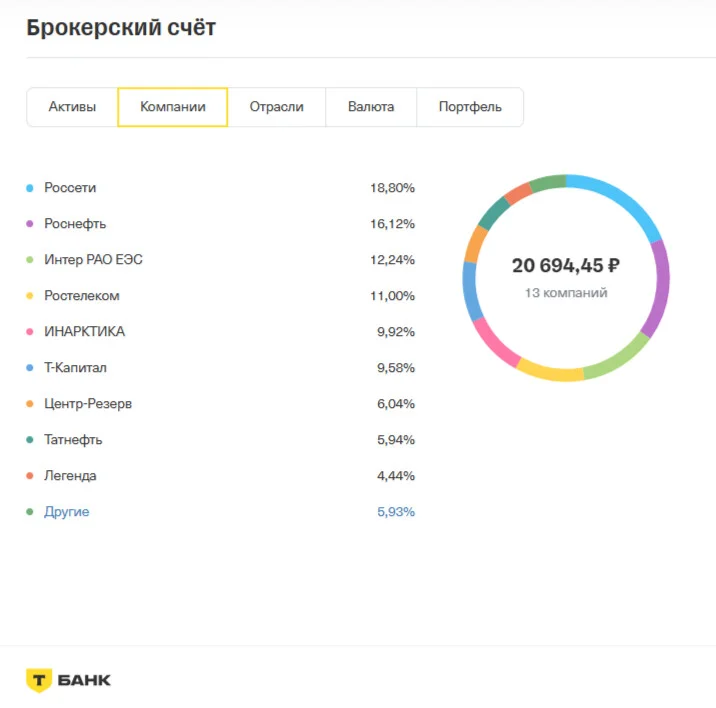Click the blue Т-Капитал donut segment
The width and height of the screenshot is (716, 708).
click(x=471, y=291)
